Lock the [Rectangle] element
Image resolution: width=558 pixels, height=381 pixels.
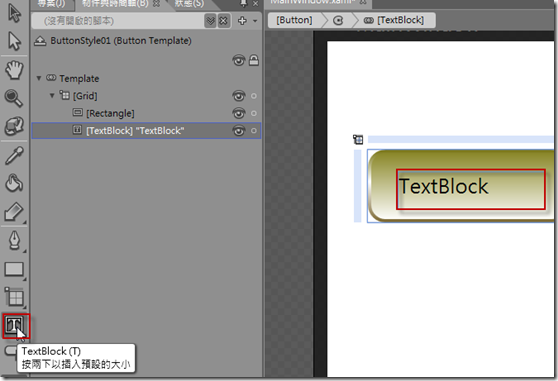(x=254, y=113)
